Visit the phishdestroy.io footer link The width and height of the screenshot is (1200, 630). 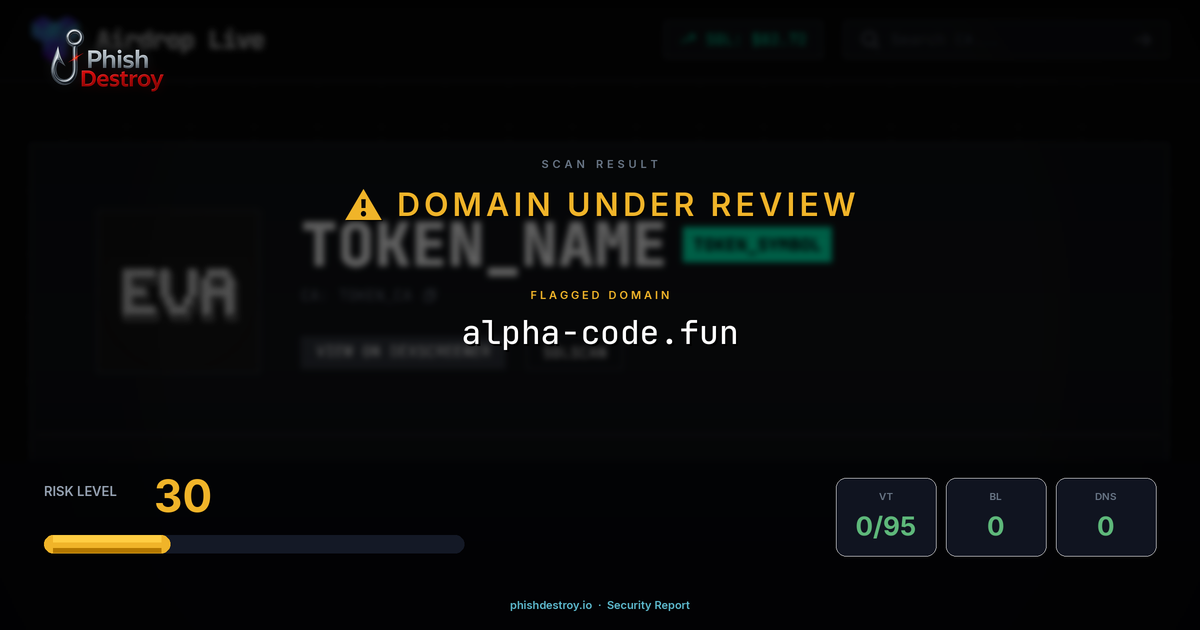(x=550, y=605)
